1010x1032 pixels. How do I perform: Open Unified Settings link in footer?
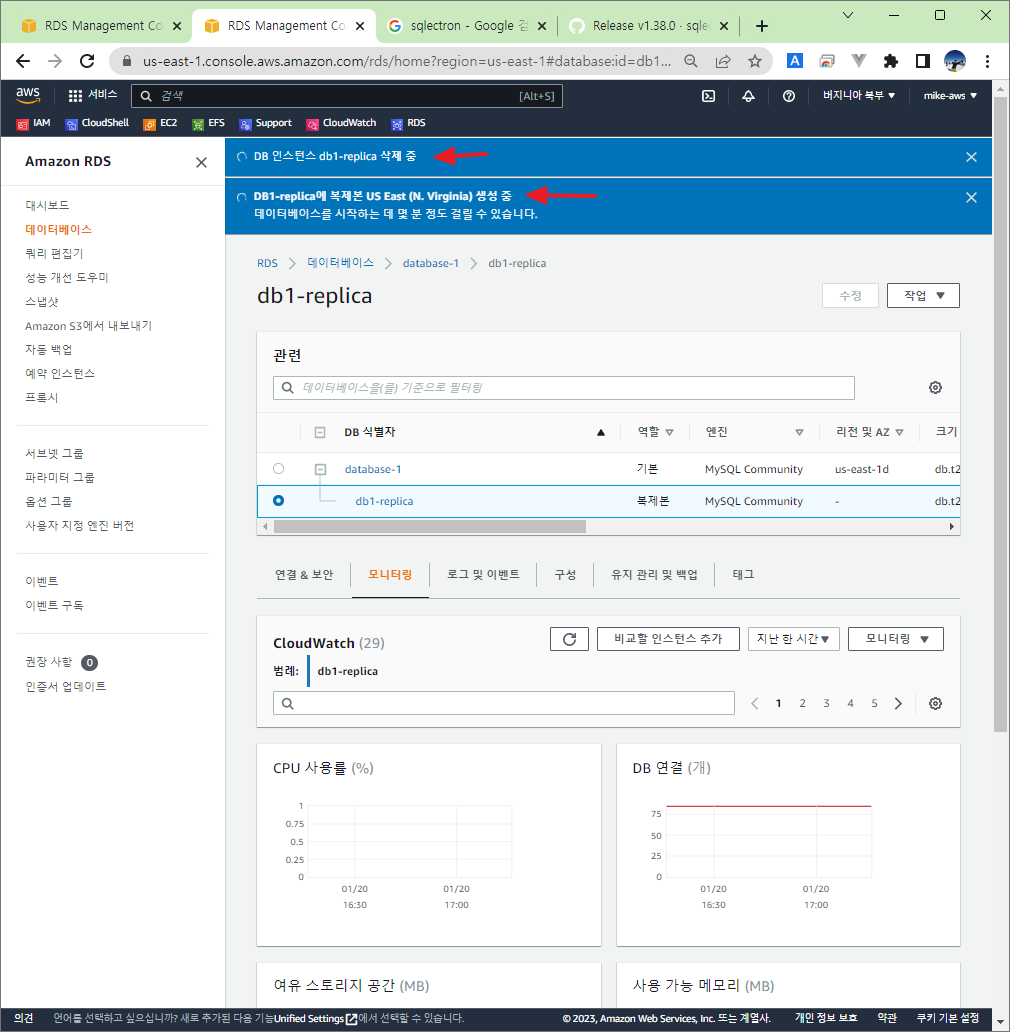point(315,1018)
